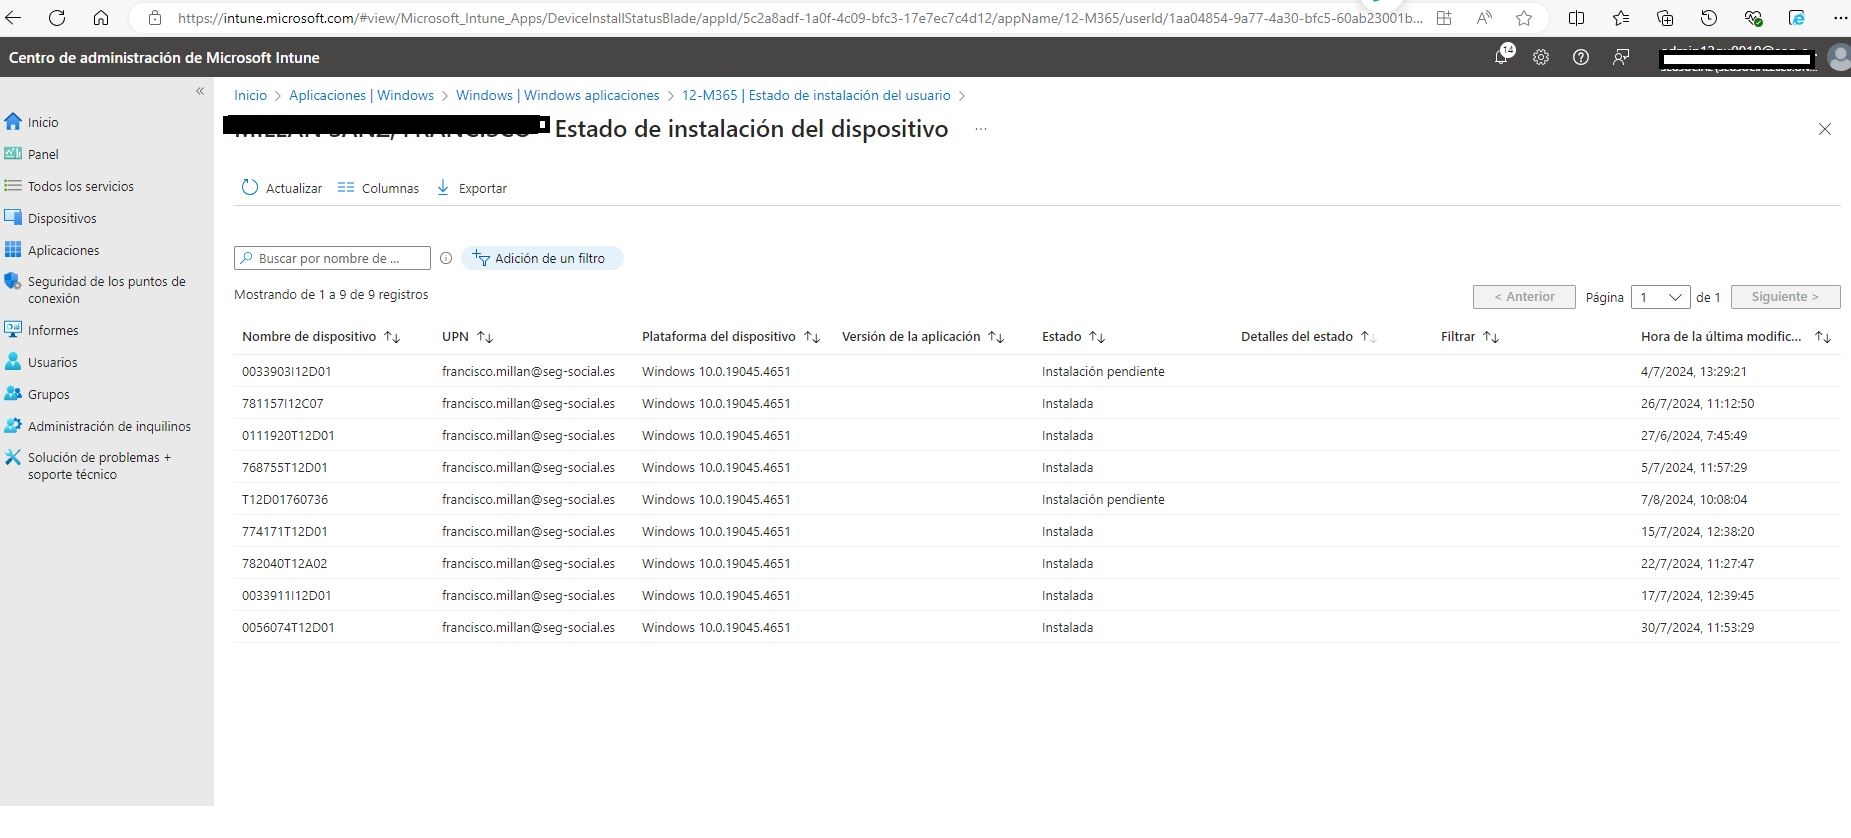Open the Read aloud icon in address bar
The width and height of the screenshot is (1851, 838).
tap(1484, 18)
